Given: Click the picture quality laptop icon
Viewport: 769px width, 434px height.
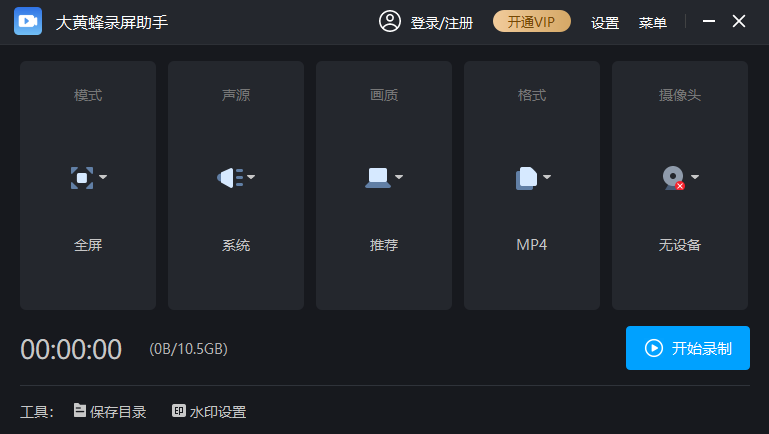Looking at the screenshot, I should [378, 178].
